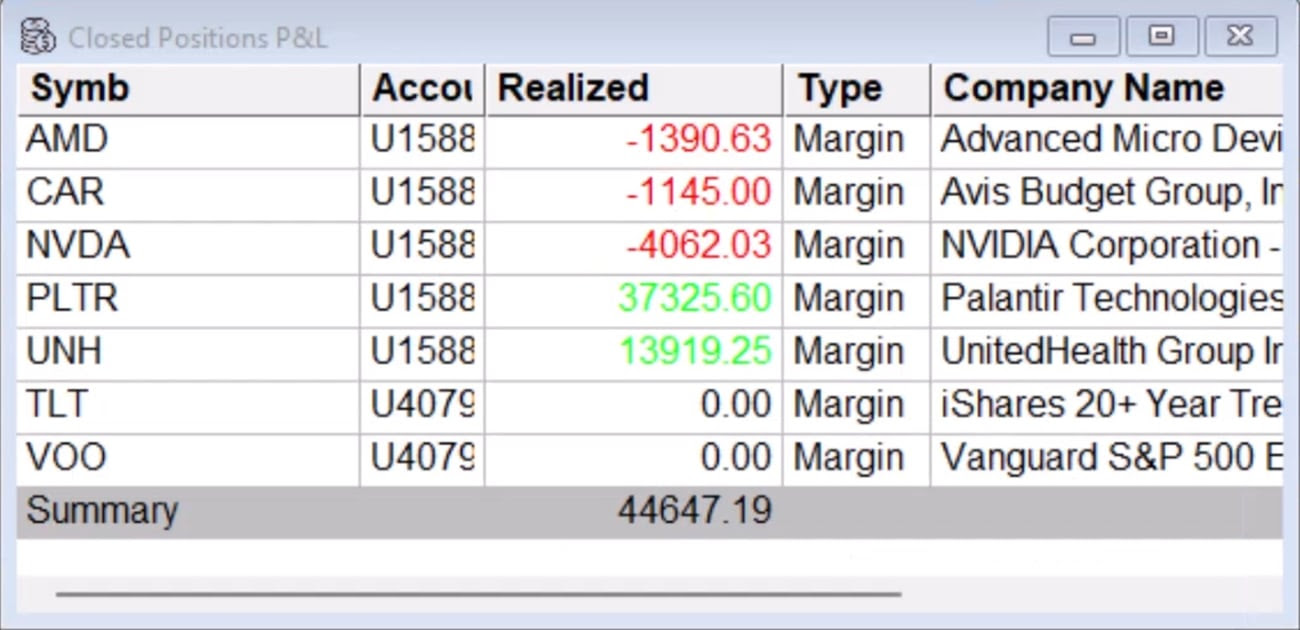Select the AMD symbol row
This screenshot has width=1300, height=630.
[67, 140]
